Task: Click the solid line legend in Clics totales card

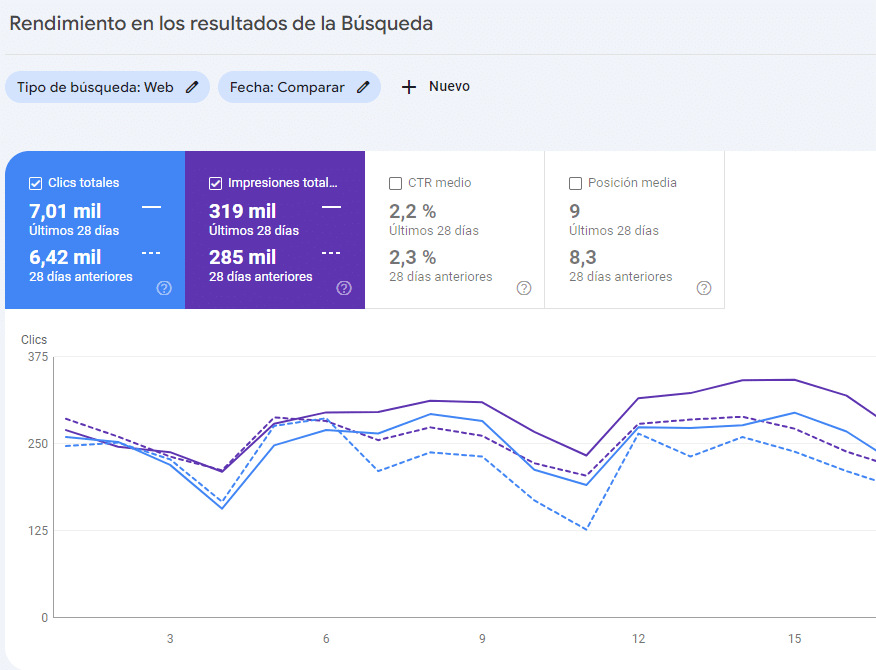Action: tap(151, 207)
